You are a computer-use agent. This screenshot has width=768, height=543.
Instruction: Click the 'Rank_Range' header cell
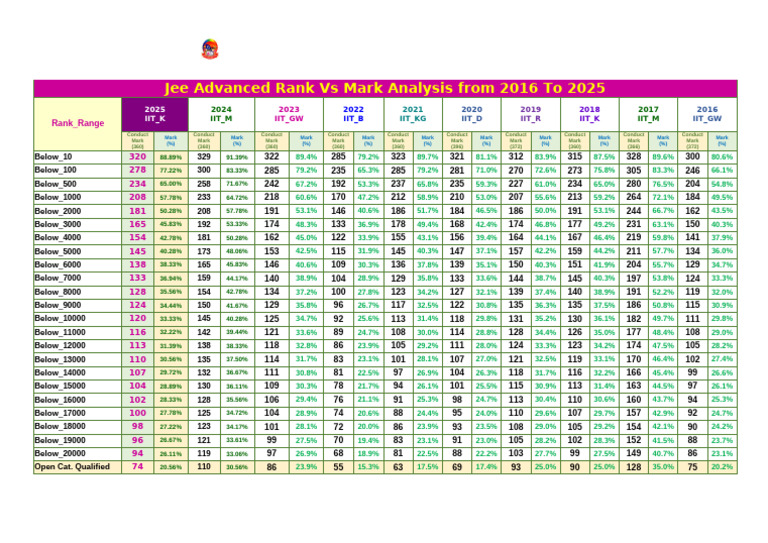click(x=77, y=124)
